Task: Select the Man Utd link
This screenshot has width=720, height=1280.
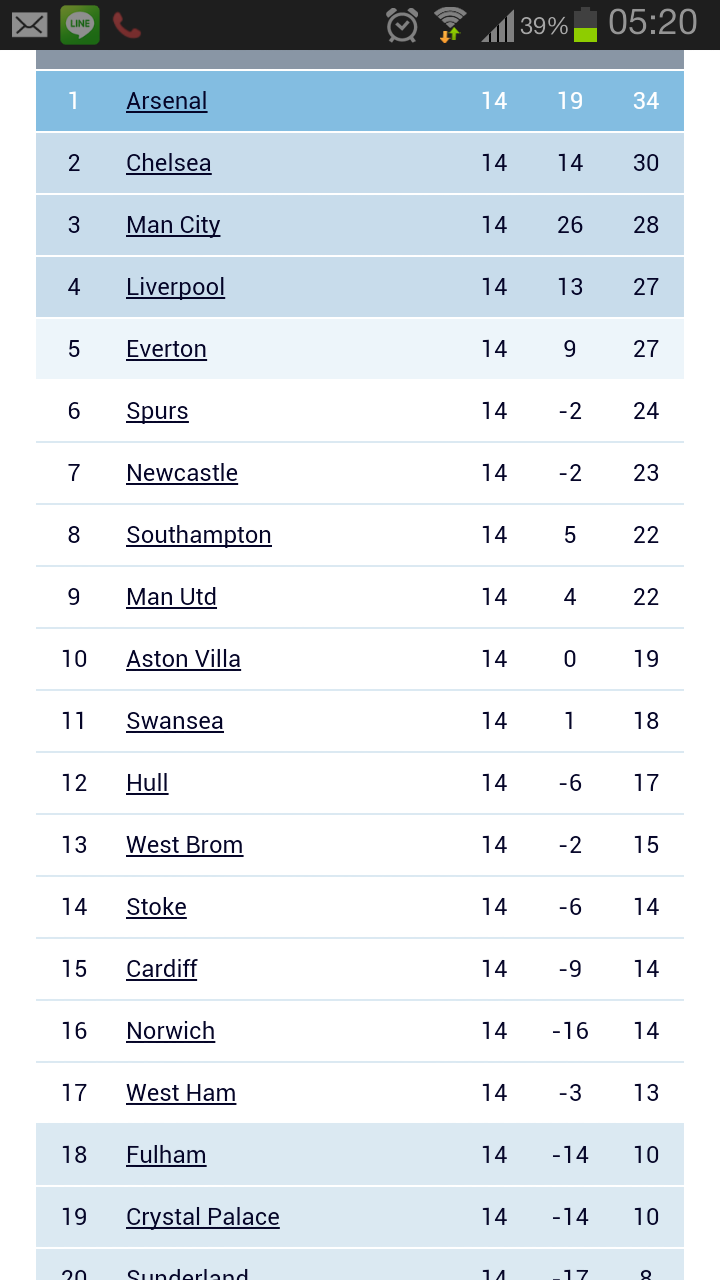Action: tap(171, 597)
